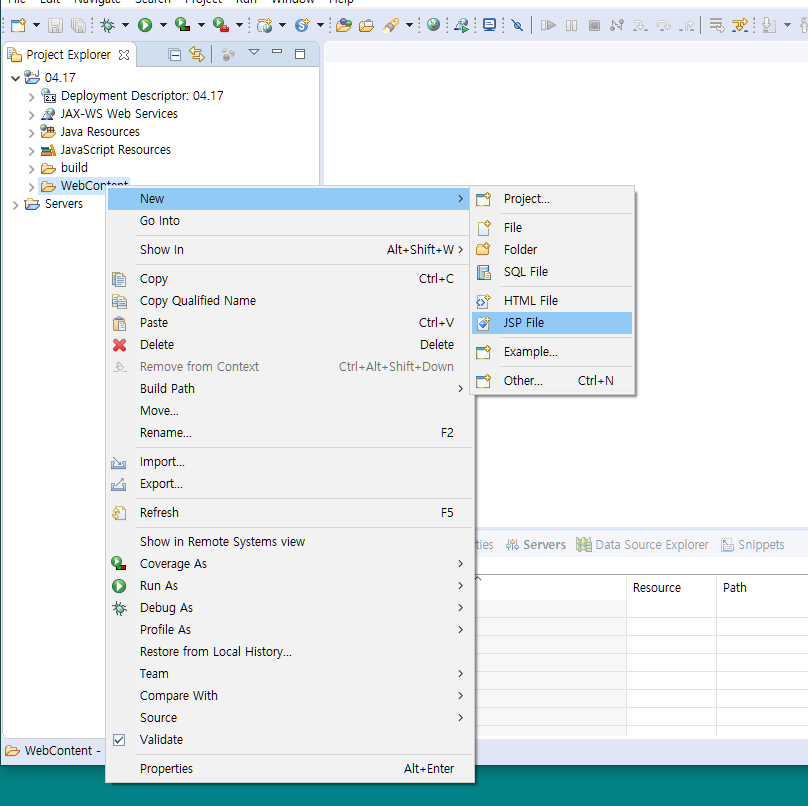
Task: Toggle Link with Editor in Project Explorer
Action: (197, 54)
